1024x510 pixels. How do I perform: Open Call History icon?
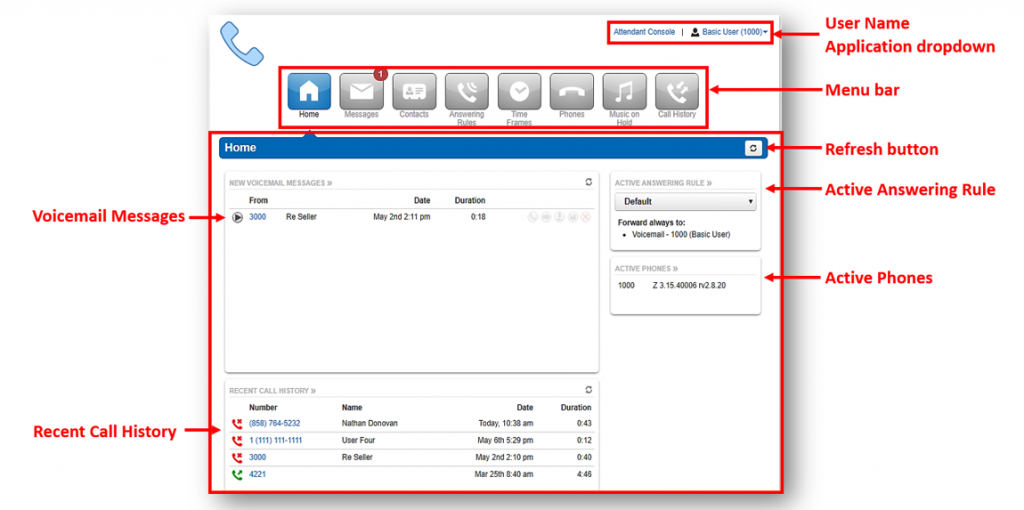tap(677, 91)
